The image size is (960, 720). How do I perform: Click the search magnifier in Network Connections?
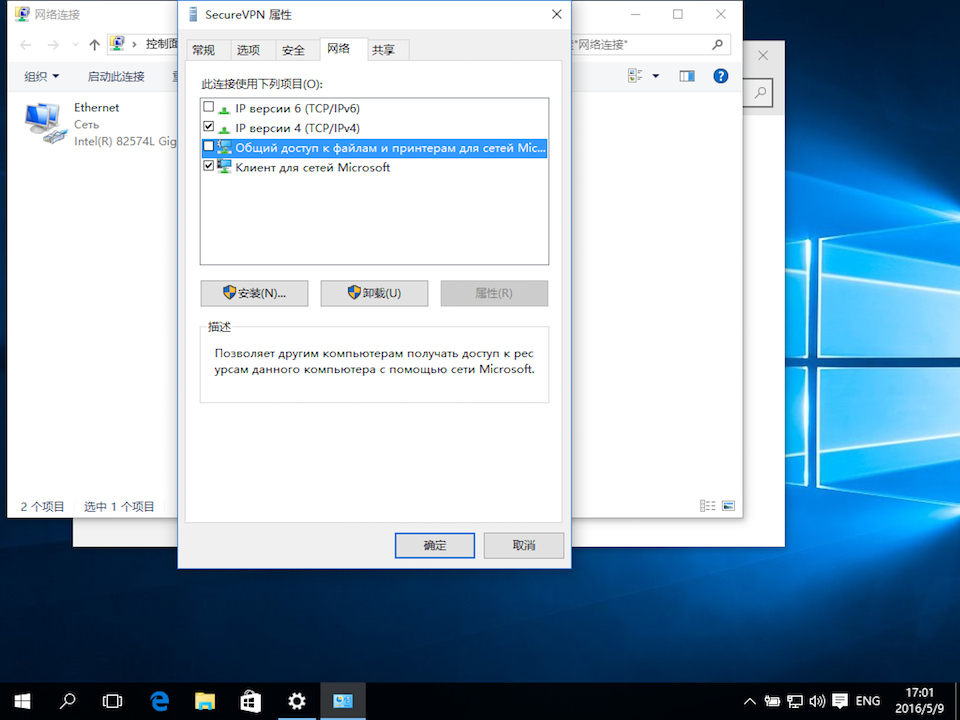click(x=718, y=44)
